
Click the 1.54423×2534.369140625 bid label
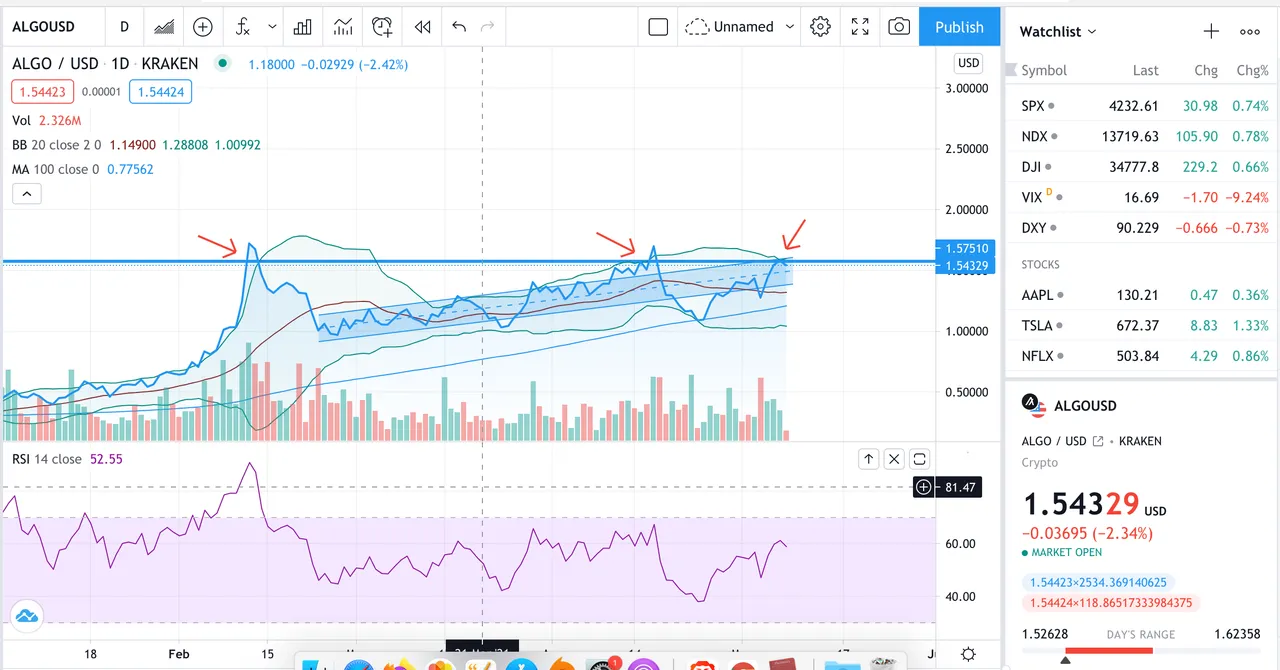(x=1099, y=582)
